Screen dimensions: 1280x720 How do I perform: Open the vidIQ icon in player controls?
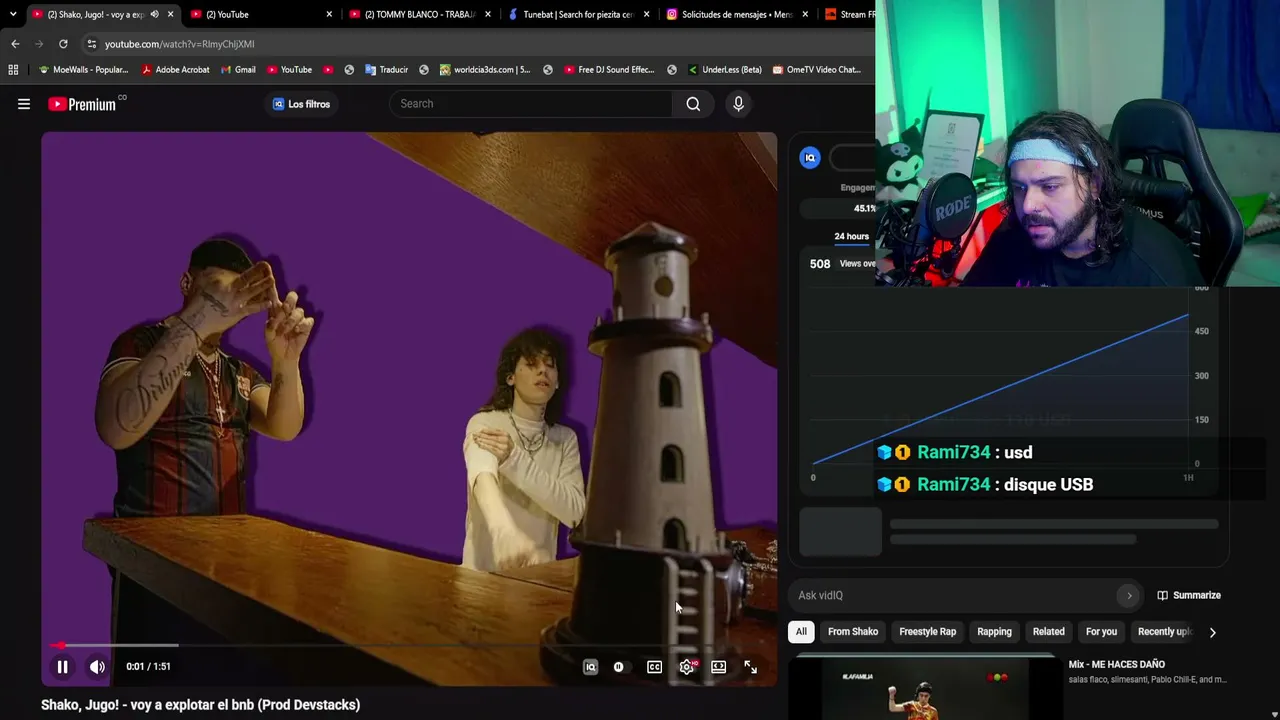pos(590,667)
